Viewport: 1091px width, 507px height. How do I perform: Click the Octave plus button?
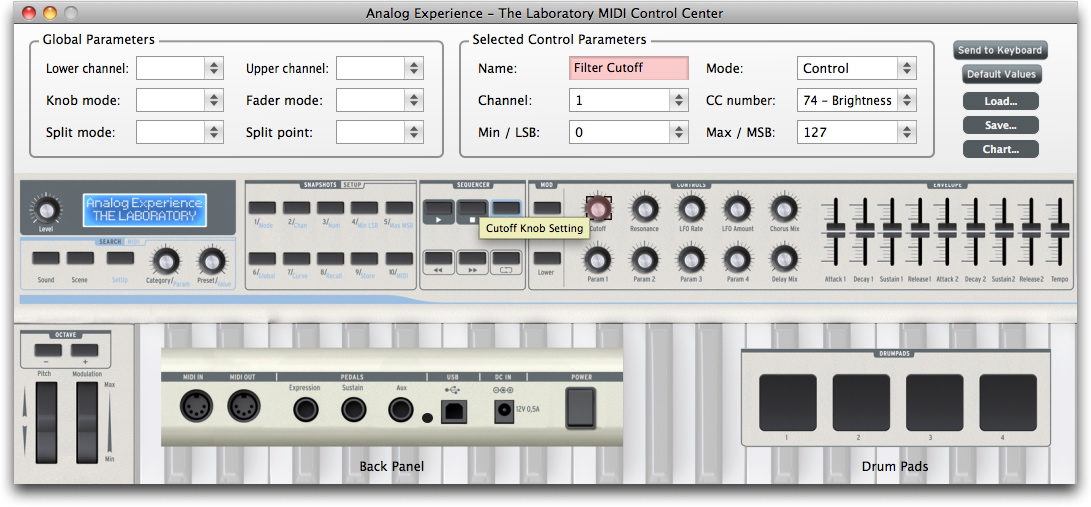[x=84, y=350]
